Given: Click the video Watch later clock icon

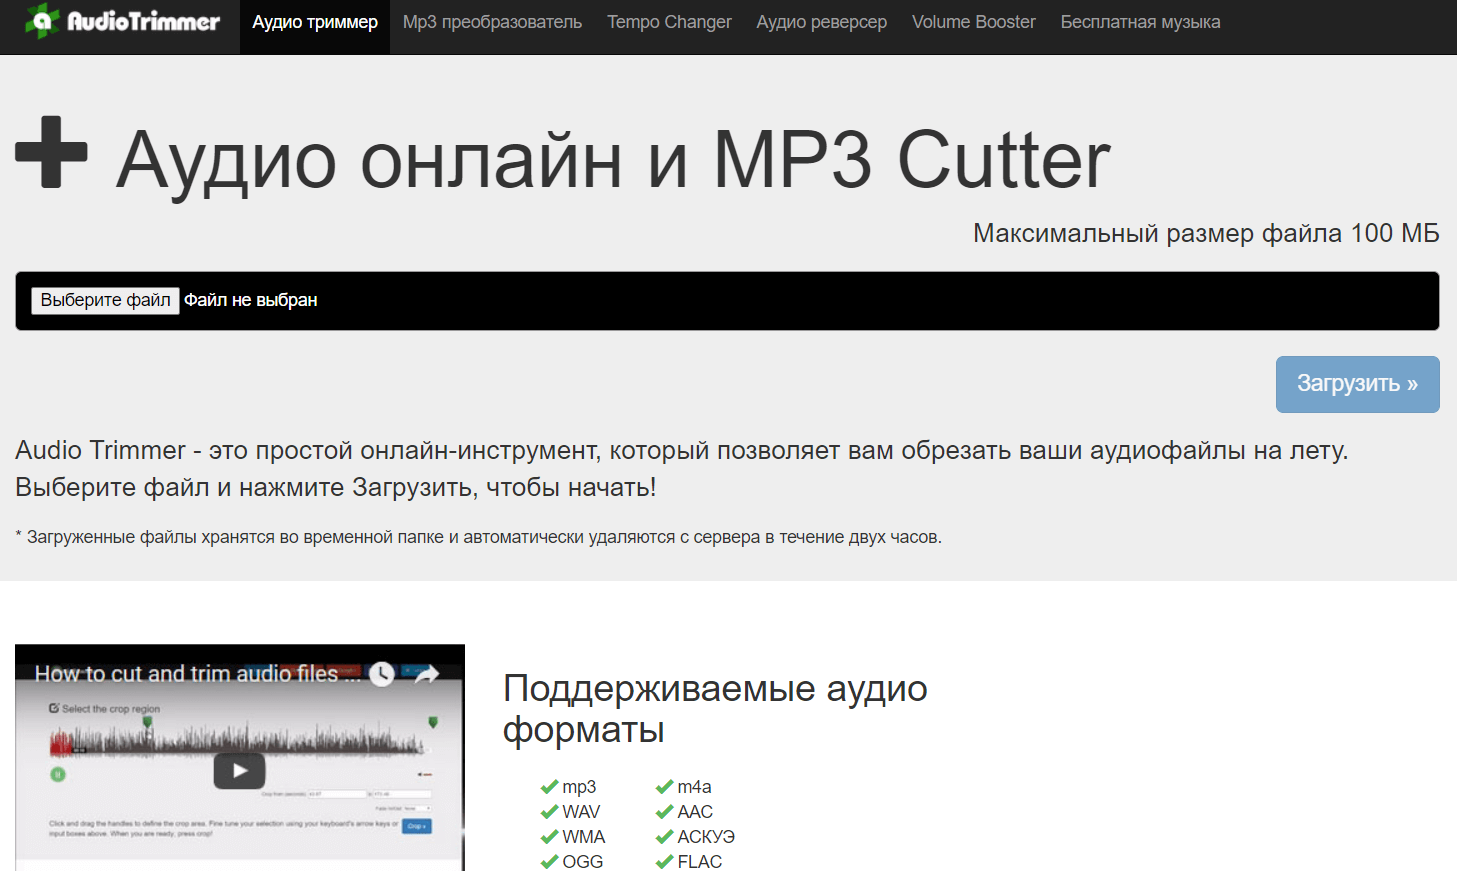Looking at the screenshot, I should (x=382, y=674).
